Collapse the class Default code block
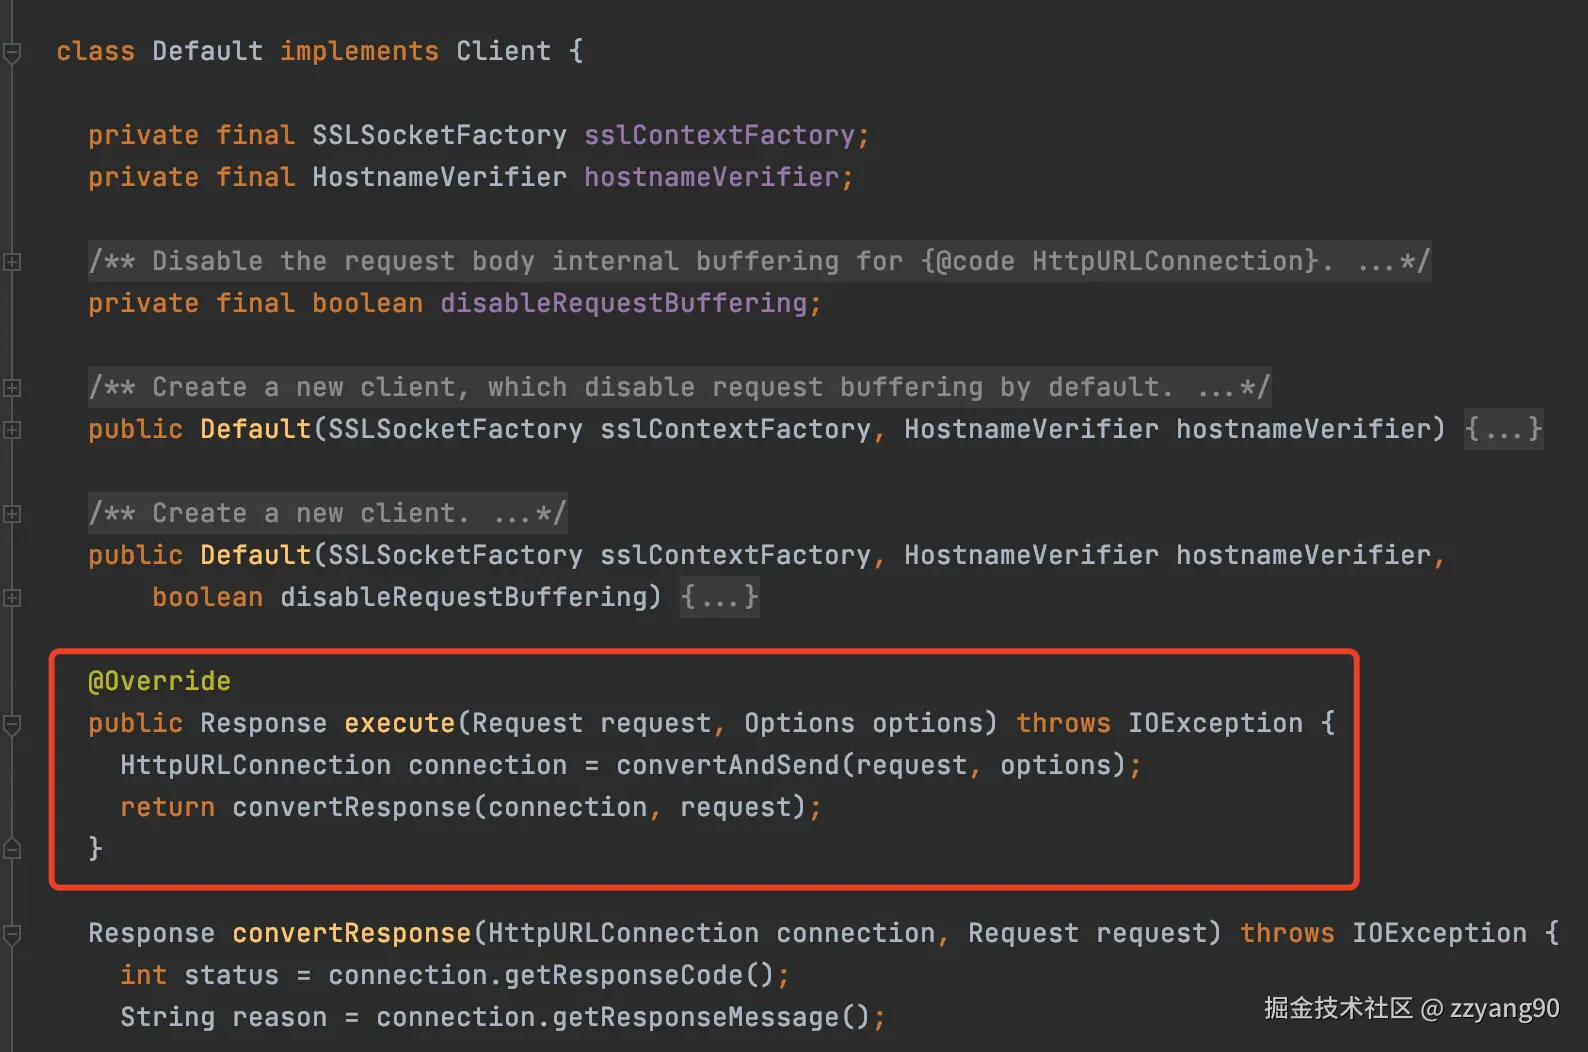This screenshot has width=1588, height=1052. click(12, 52)
